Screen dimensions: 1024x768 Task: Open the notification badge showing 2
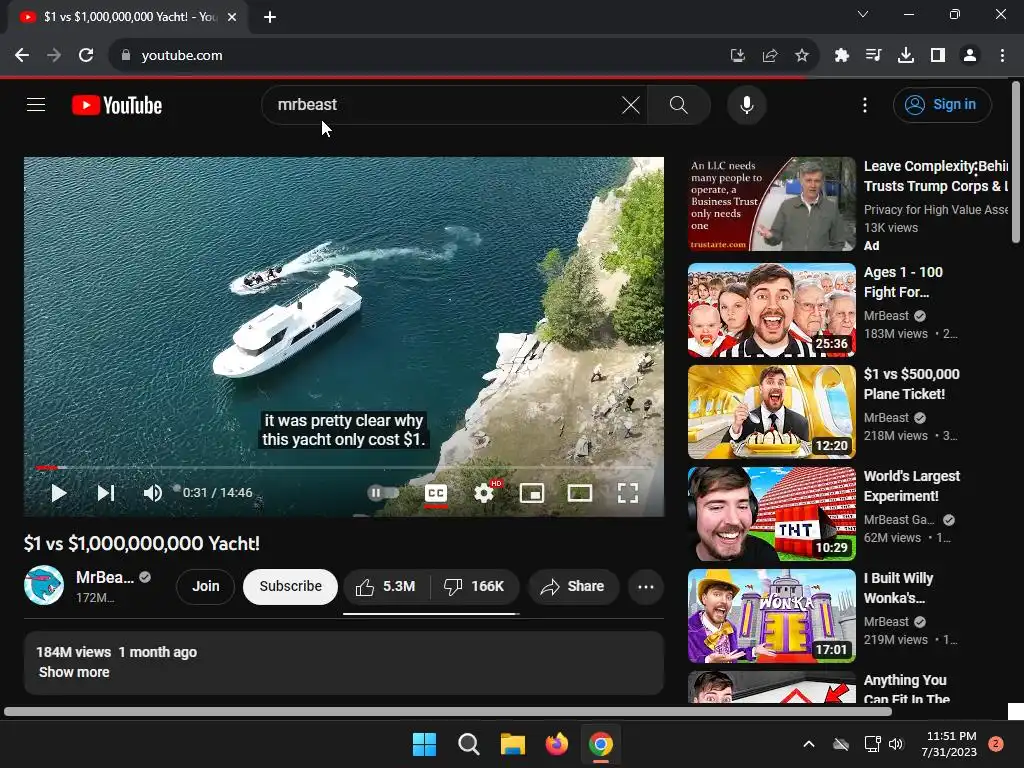coord(995,744)
